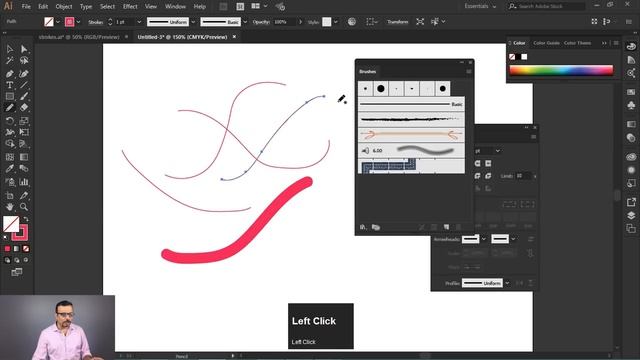The width and height of the screenshot is (640, 360).
Task: Select the Curvature tool
Action: 24,74
